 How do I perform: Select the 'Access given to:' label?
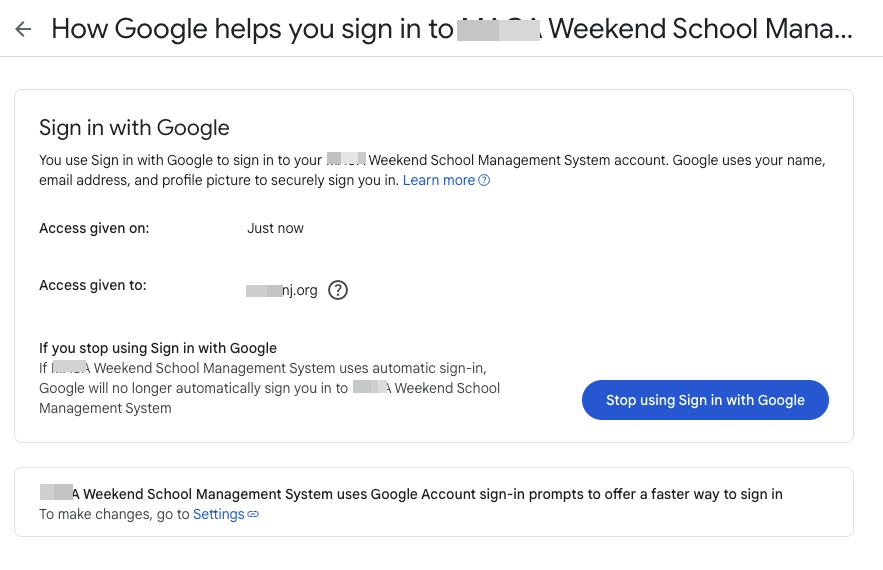(x=93, y=285)
